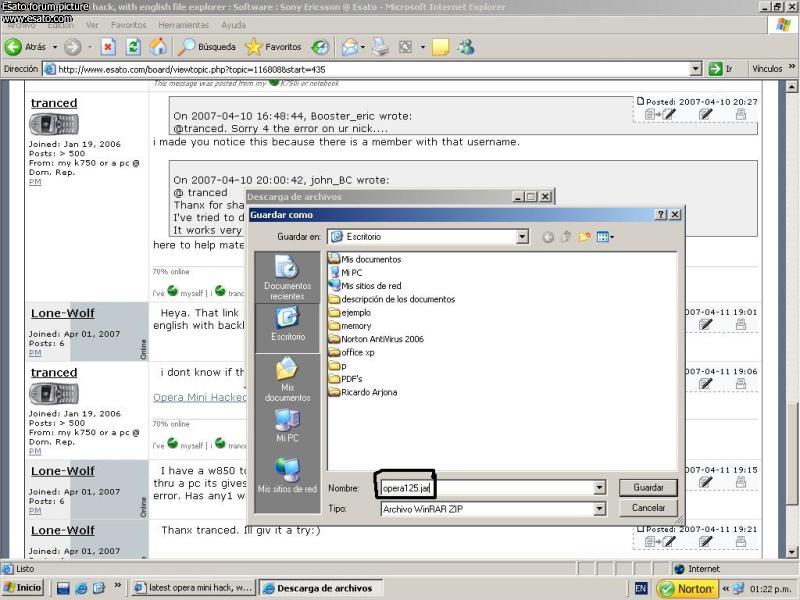Open the Herramientas menu

point(183,25)
